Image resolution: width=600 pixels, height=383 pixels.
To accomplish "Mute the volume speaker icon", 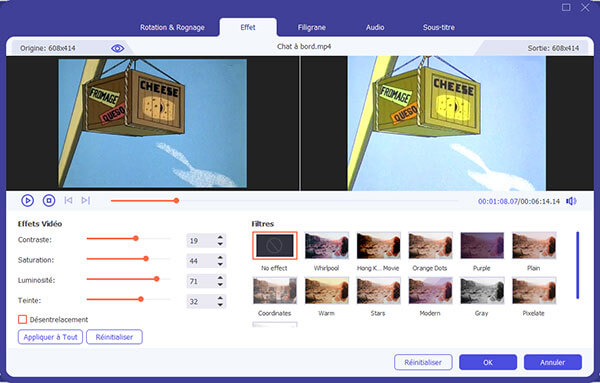I will click(x=571, y=201).
